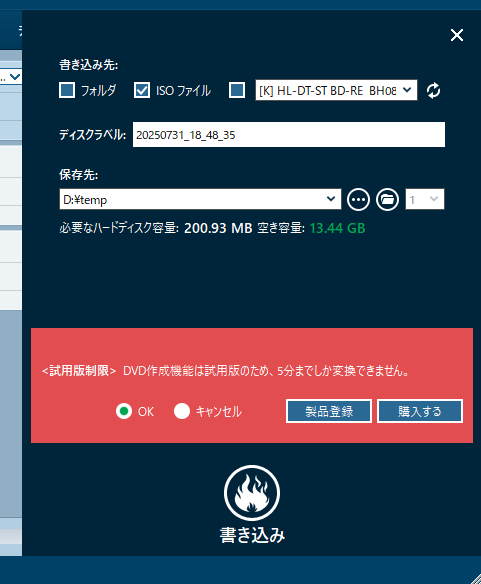Open the copies count dropdown
Viewport: 481px width, 584px height.
425,199
